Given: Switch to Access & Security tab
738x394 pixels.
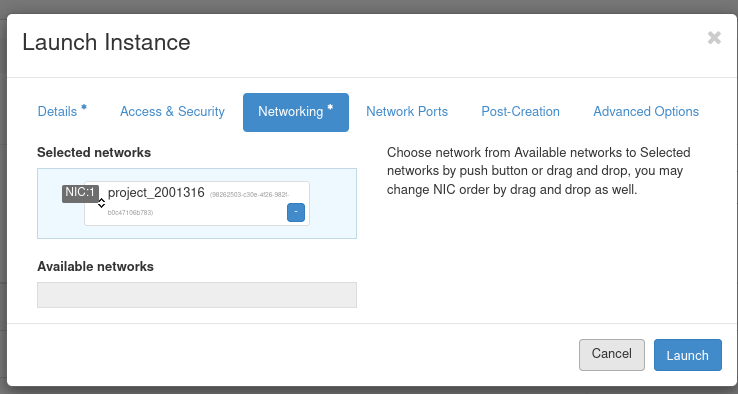Looking at the screenshot, I should click(172, 112).
